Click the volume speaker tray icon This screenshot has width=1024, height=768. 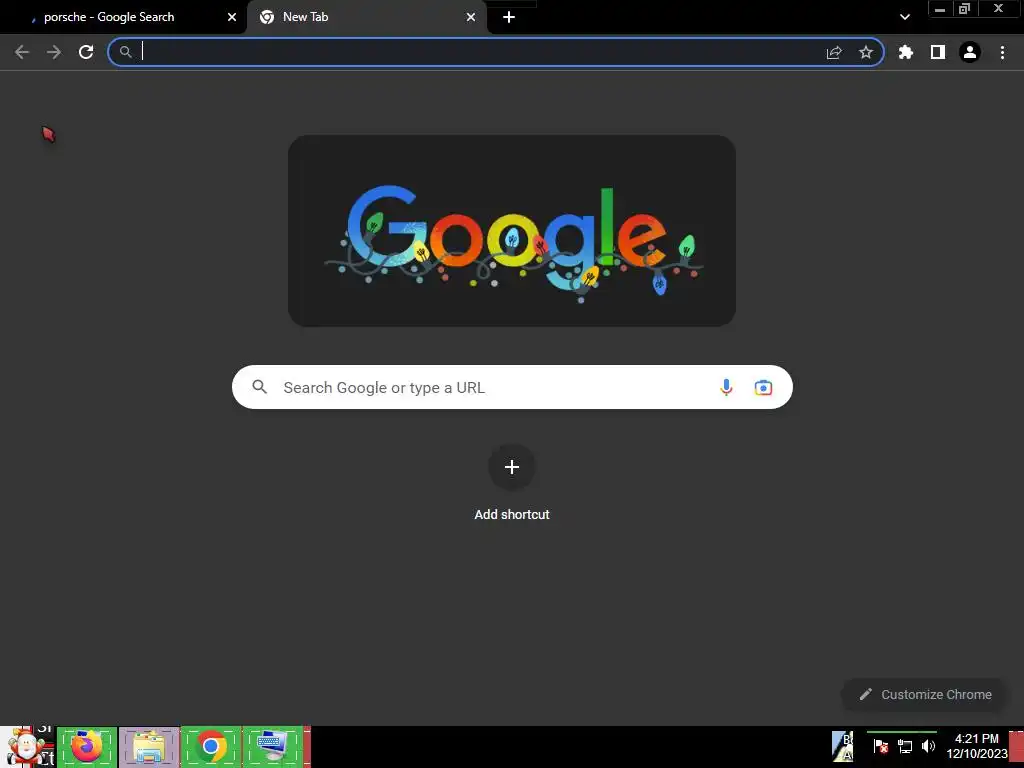pos(928,746)
